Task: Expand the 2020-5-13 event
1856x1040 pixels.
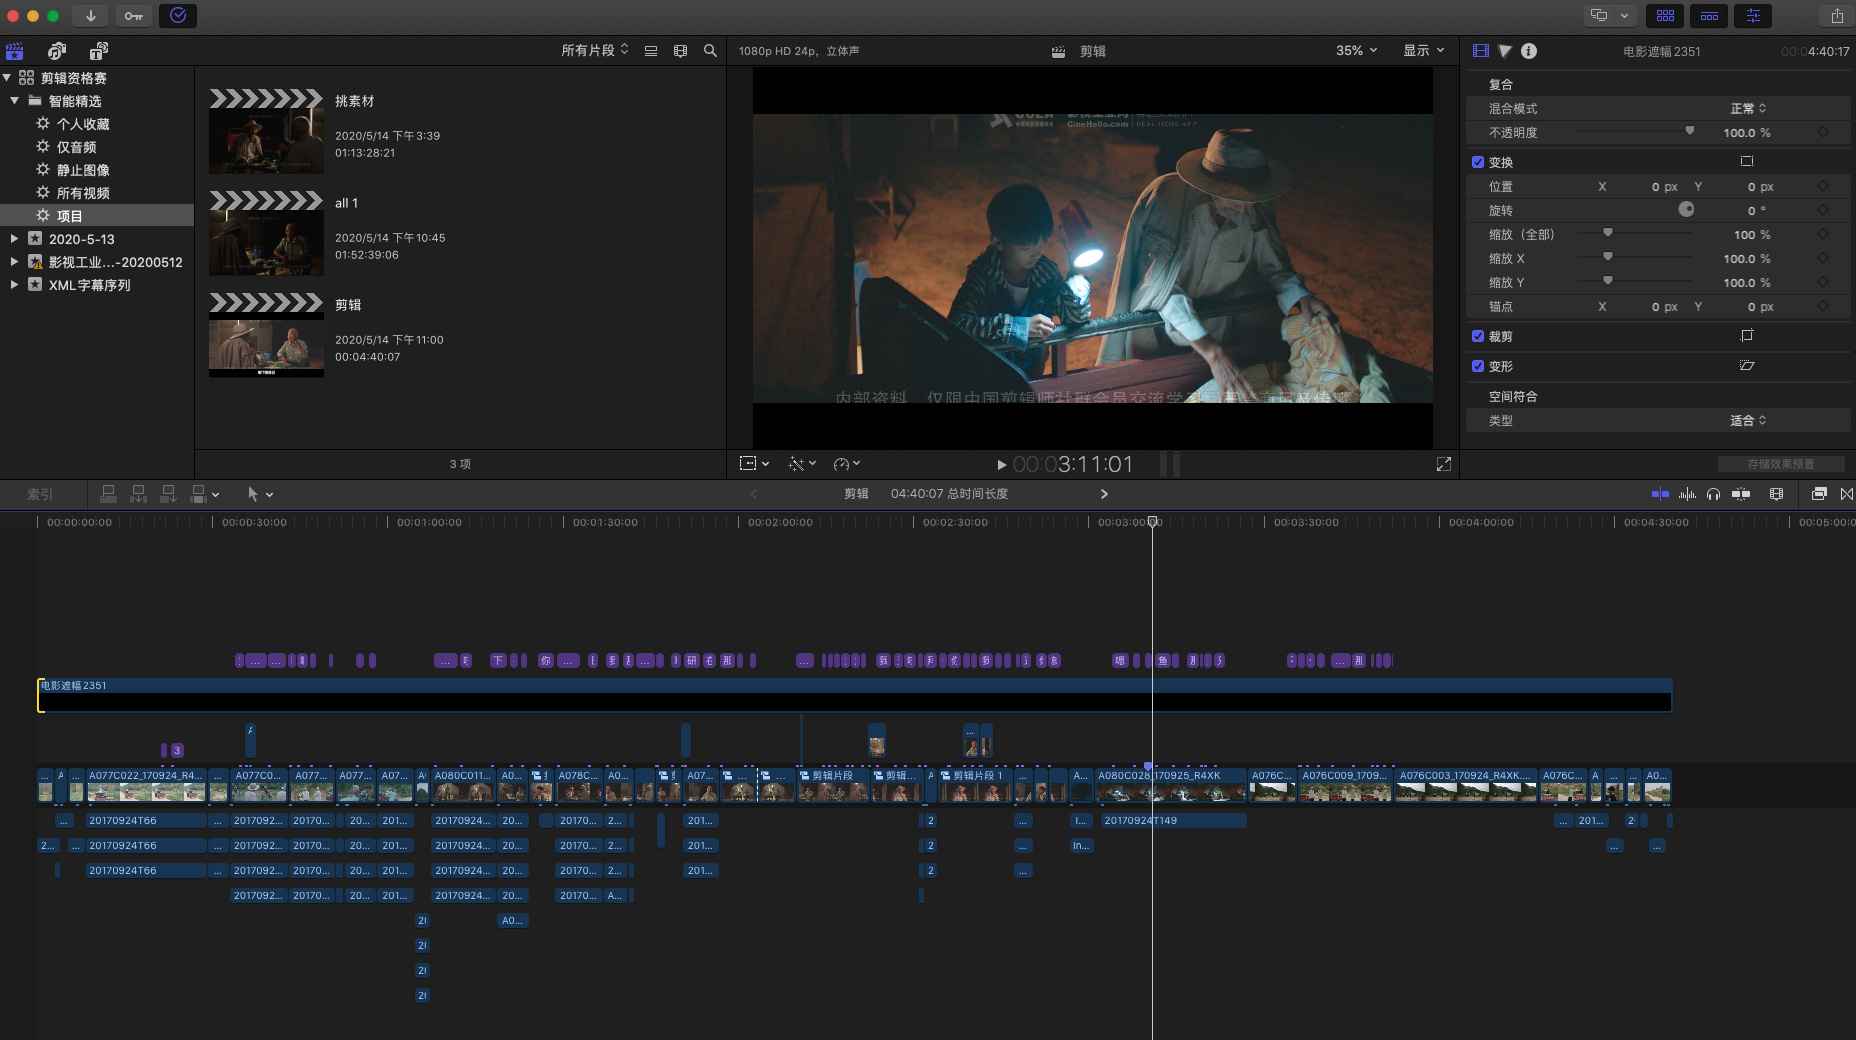Action: point(14,239)
